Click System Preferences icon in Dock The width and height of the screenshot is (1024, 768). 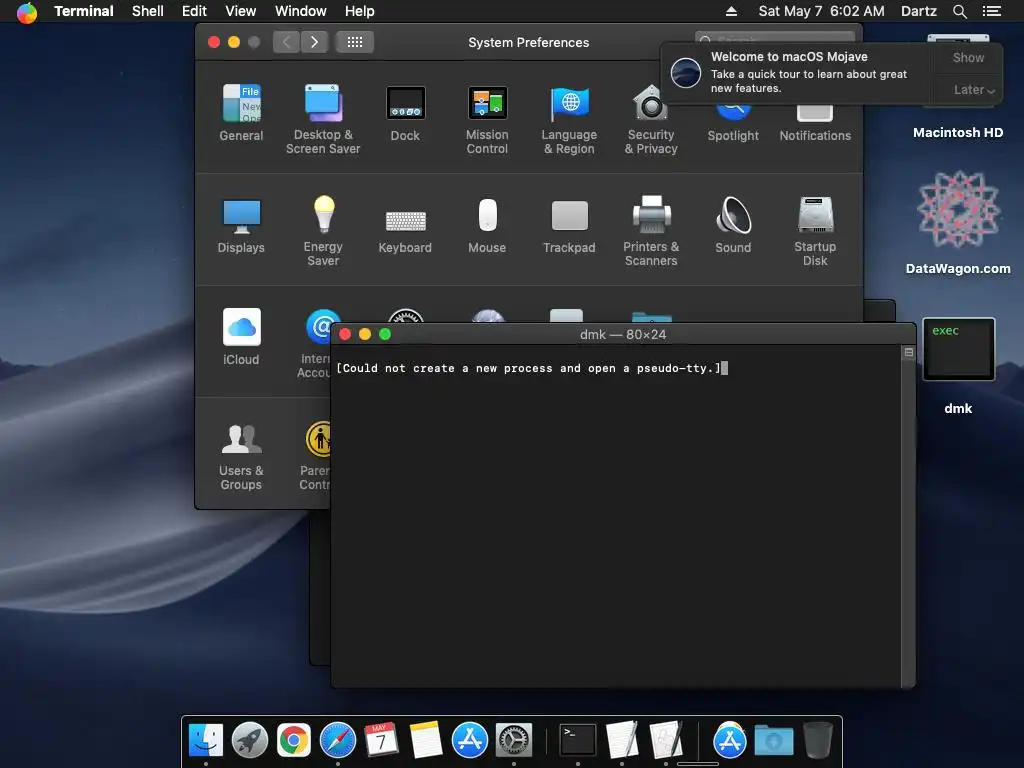coord(513,741)
